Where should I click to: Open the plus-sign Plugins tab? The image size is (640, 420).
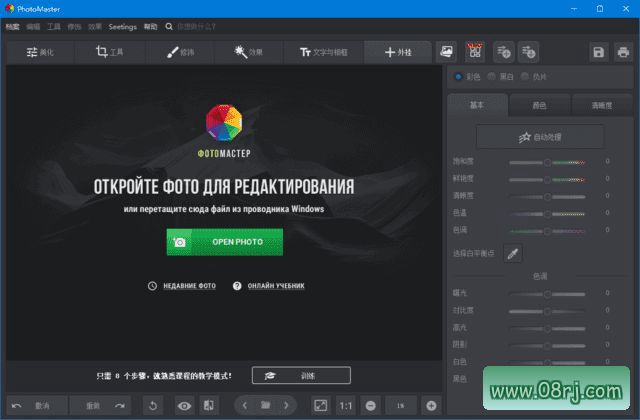tap(398, 52)
